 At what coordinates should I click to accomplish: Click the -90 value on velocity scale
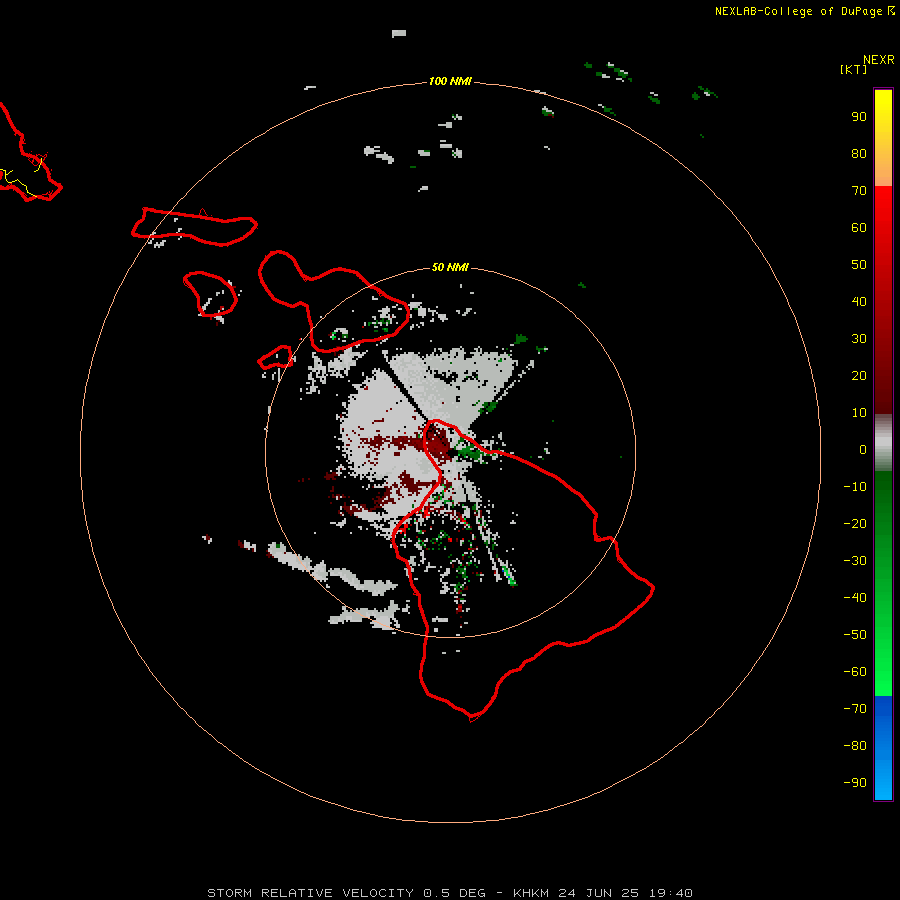855,783
